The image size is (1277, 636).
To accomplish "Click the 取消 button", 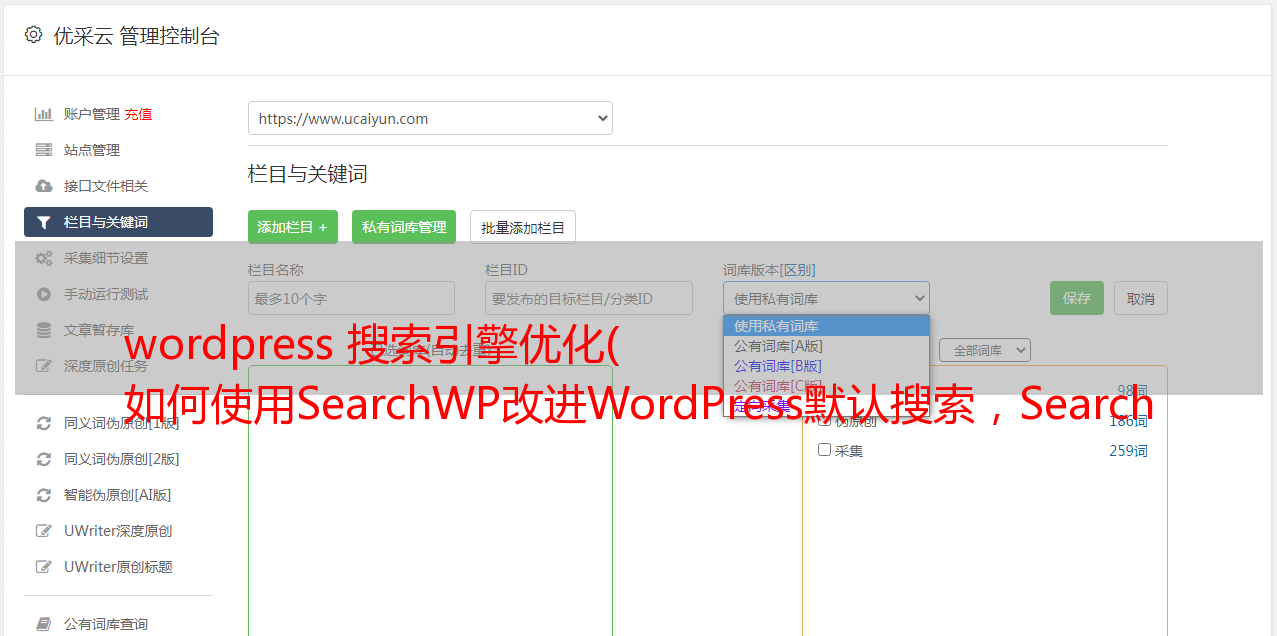I will coord(1141,298).
